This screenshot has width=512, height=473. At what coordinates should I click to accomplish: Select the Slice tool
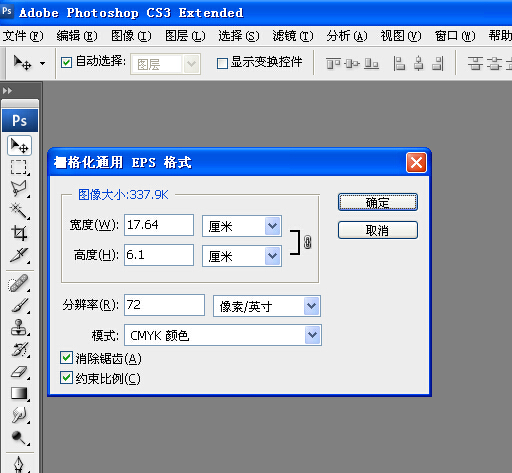pos(19,255)
